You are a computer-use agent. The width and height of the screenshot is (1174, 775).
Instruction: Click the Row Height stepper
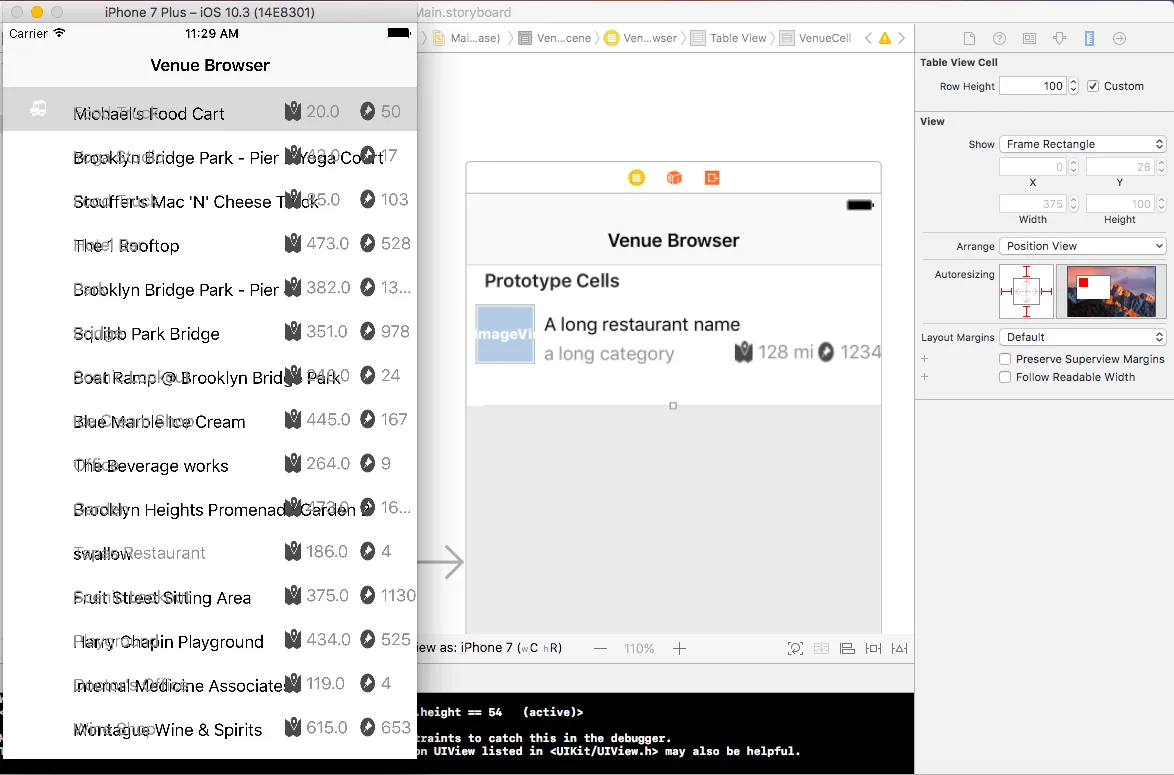tap(1074, 86)
